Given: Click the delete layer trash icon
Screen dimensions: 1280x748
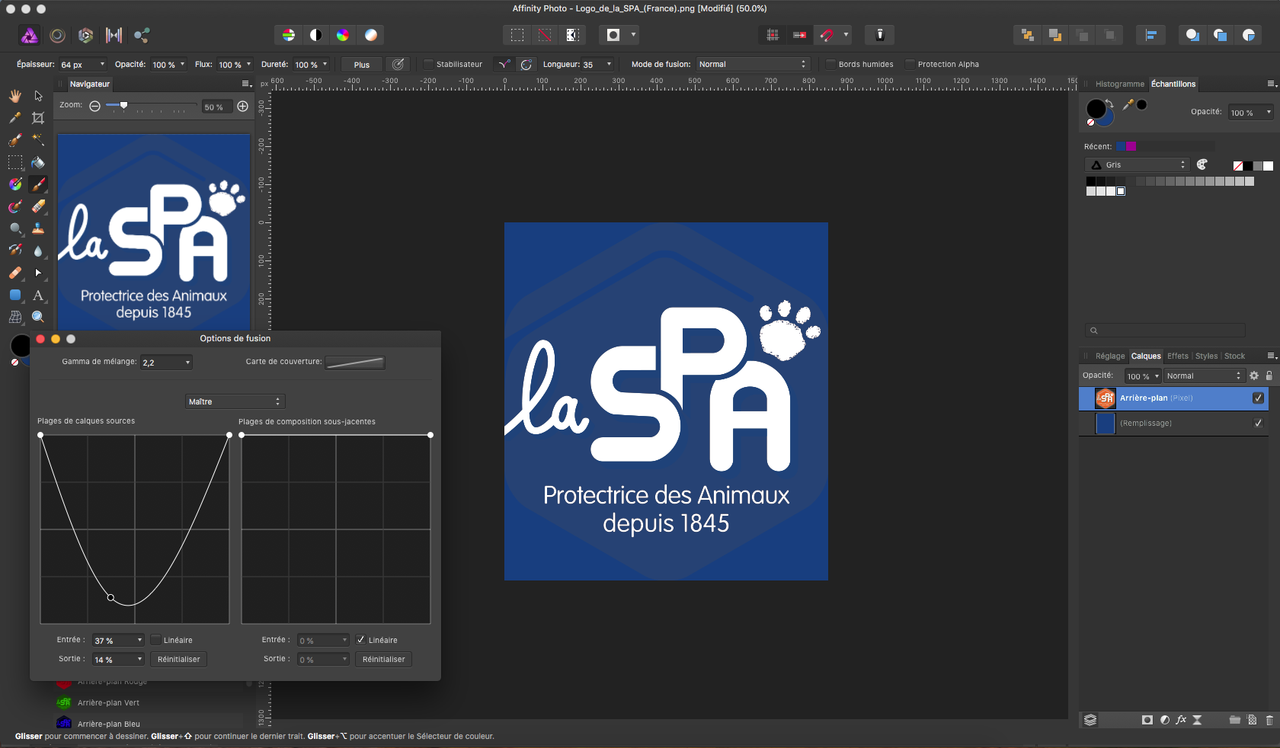Looking at the screenshot, I should click(1270, 720).
